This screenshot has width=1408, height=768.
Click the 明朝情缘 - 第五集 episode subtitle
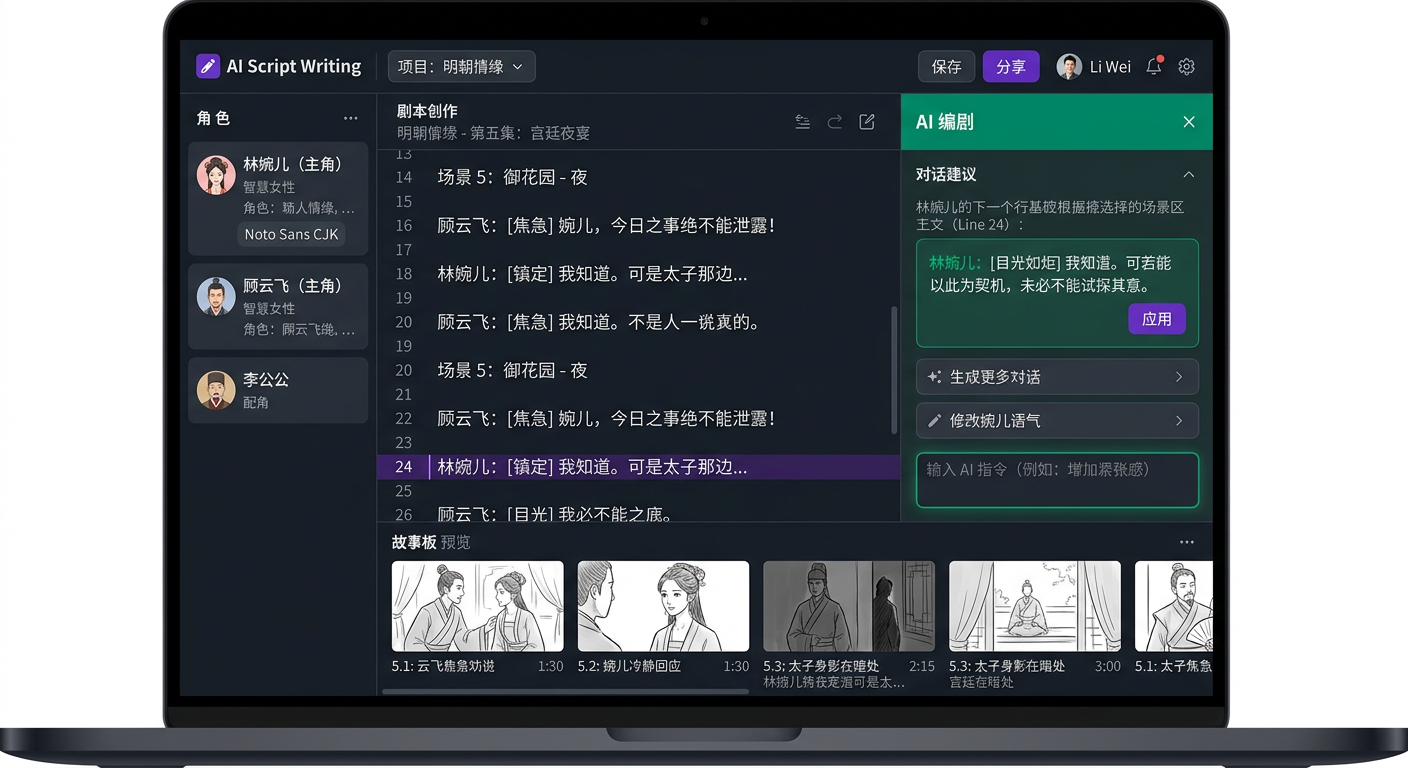coord(493,133)
